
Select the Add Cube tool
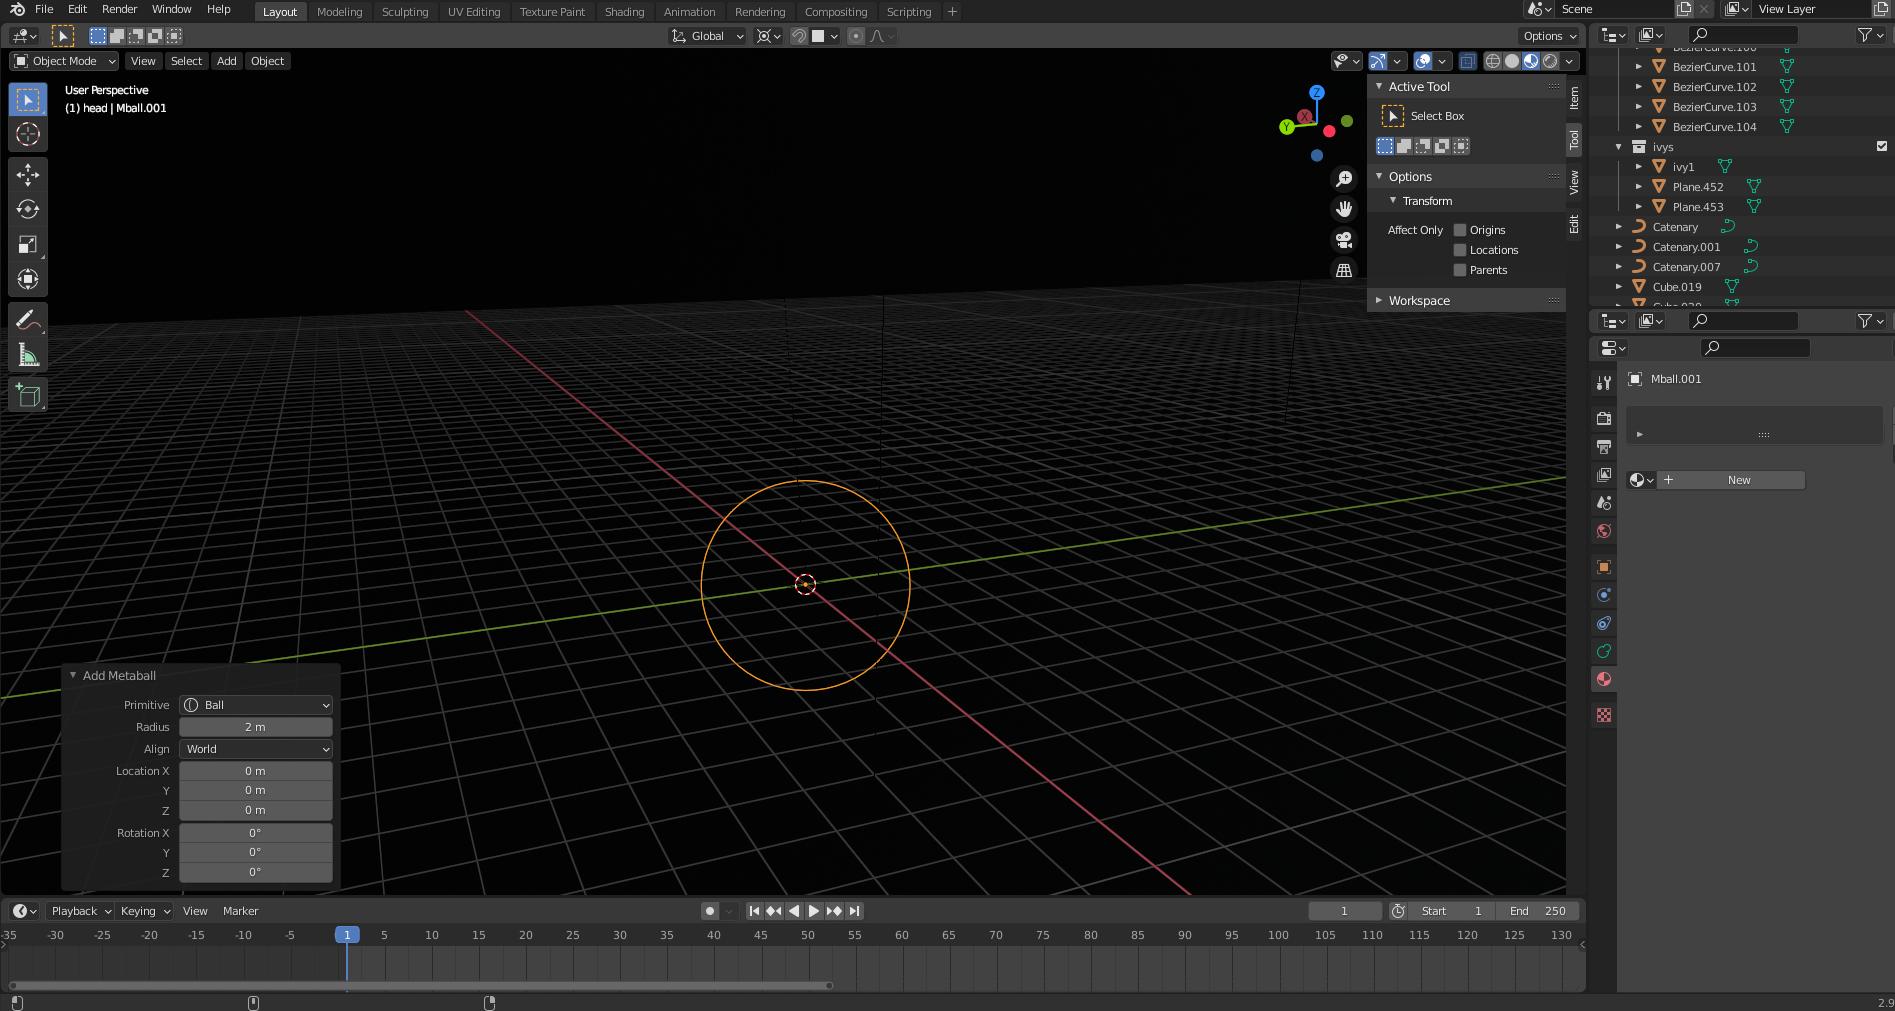click(x=28, y=396)
